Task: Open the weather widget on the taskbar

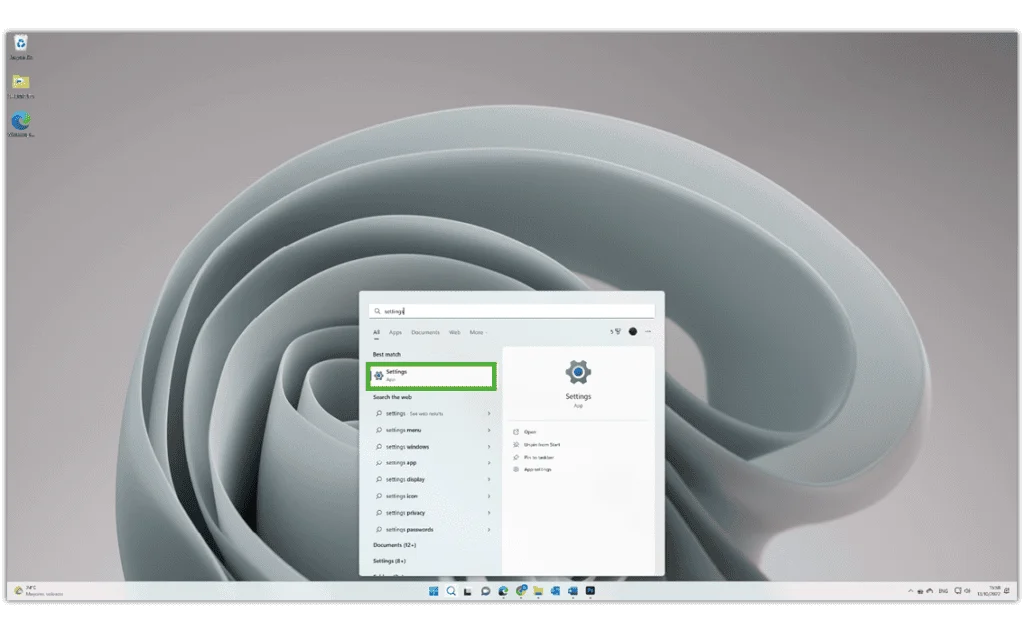Action: click(x=39, y=591)
